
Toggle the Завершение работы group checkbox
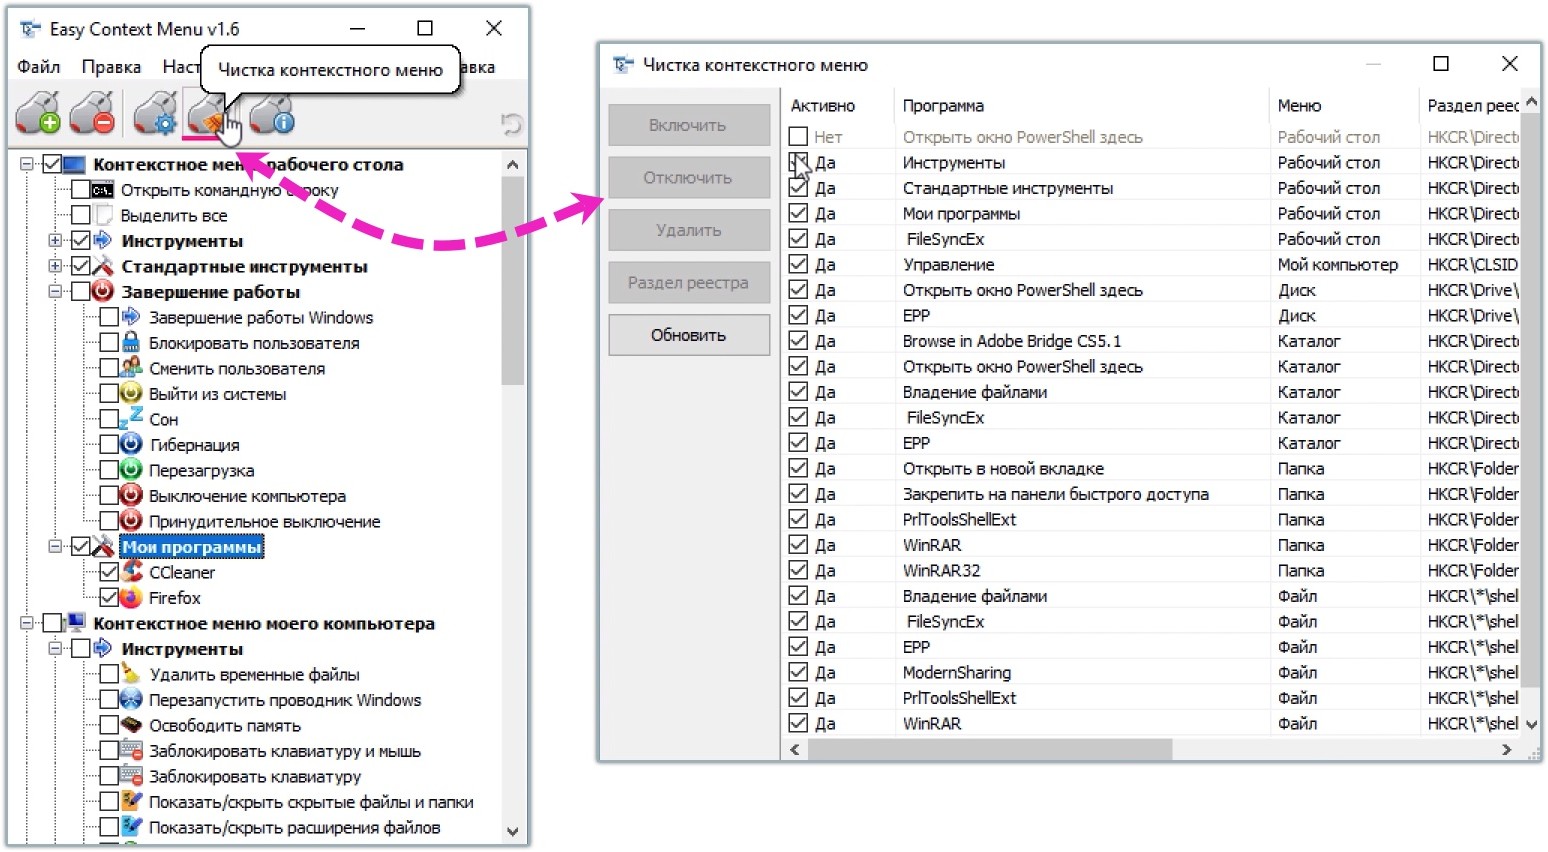click(81, 292)
